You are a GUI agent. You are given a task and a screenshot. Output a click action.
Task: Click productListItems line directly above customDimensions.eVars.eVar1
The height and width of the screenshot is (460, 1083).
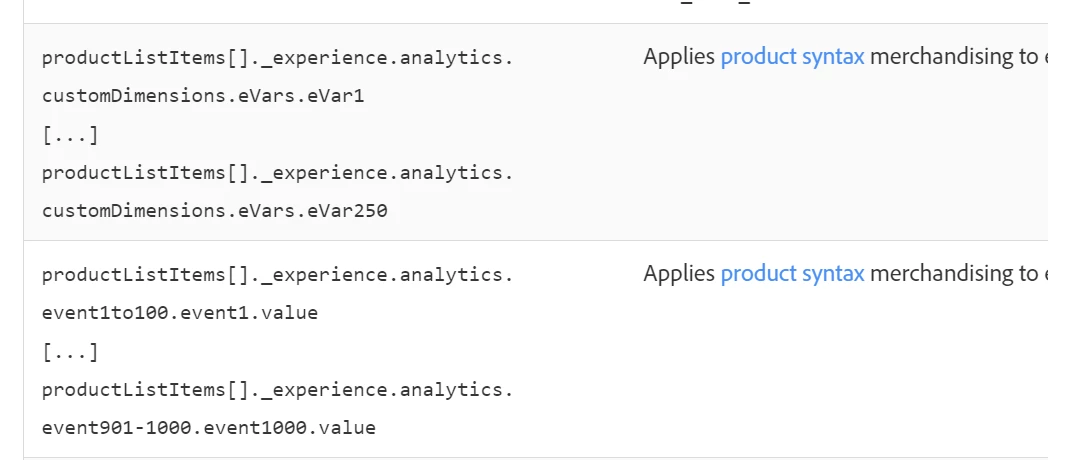click(277, 58)
